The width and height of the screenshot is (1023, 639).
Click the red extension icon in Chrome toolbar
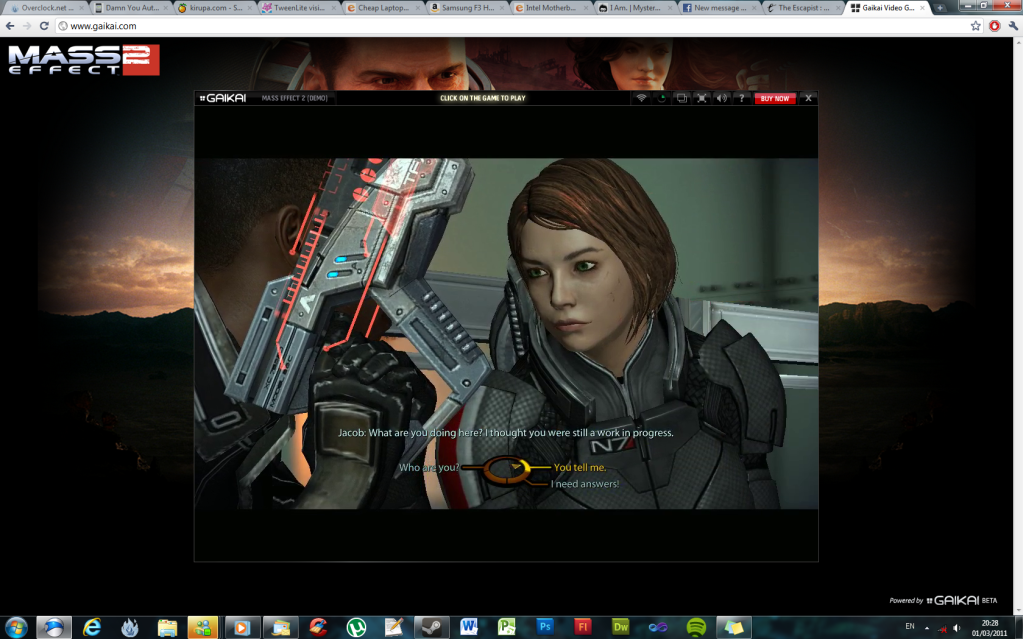coord(994,26)
